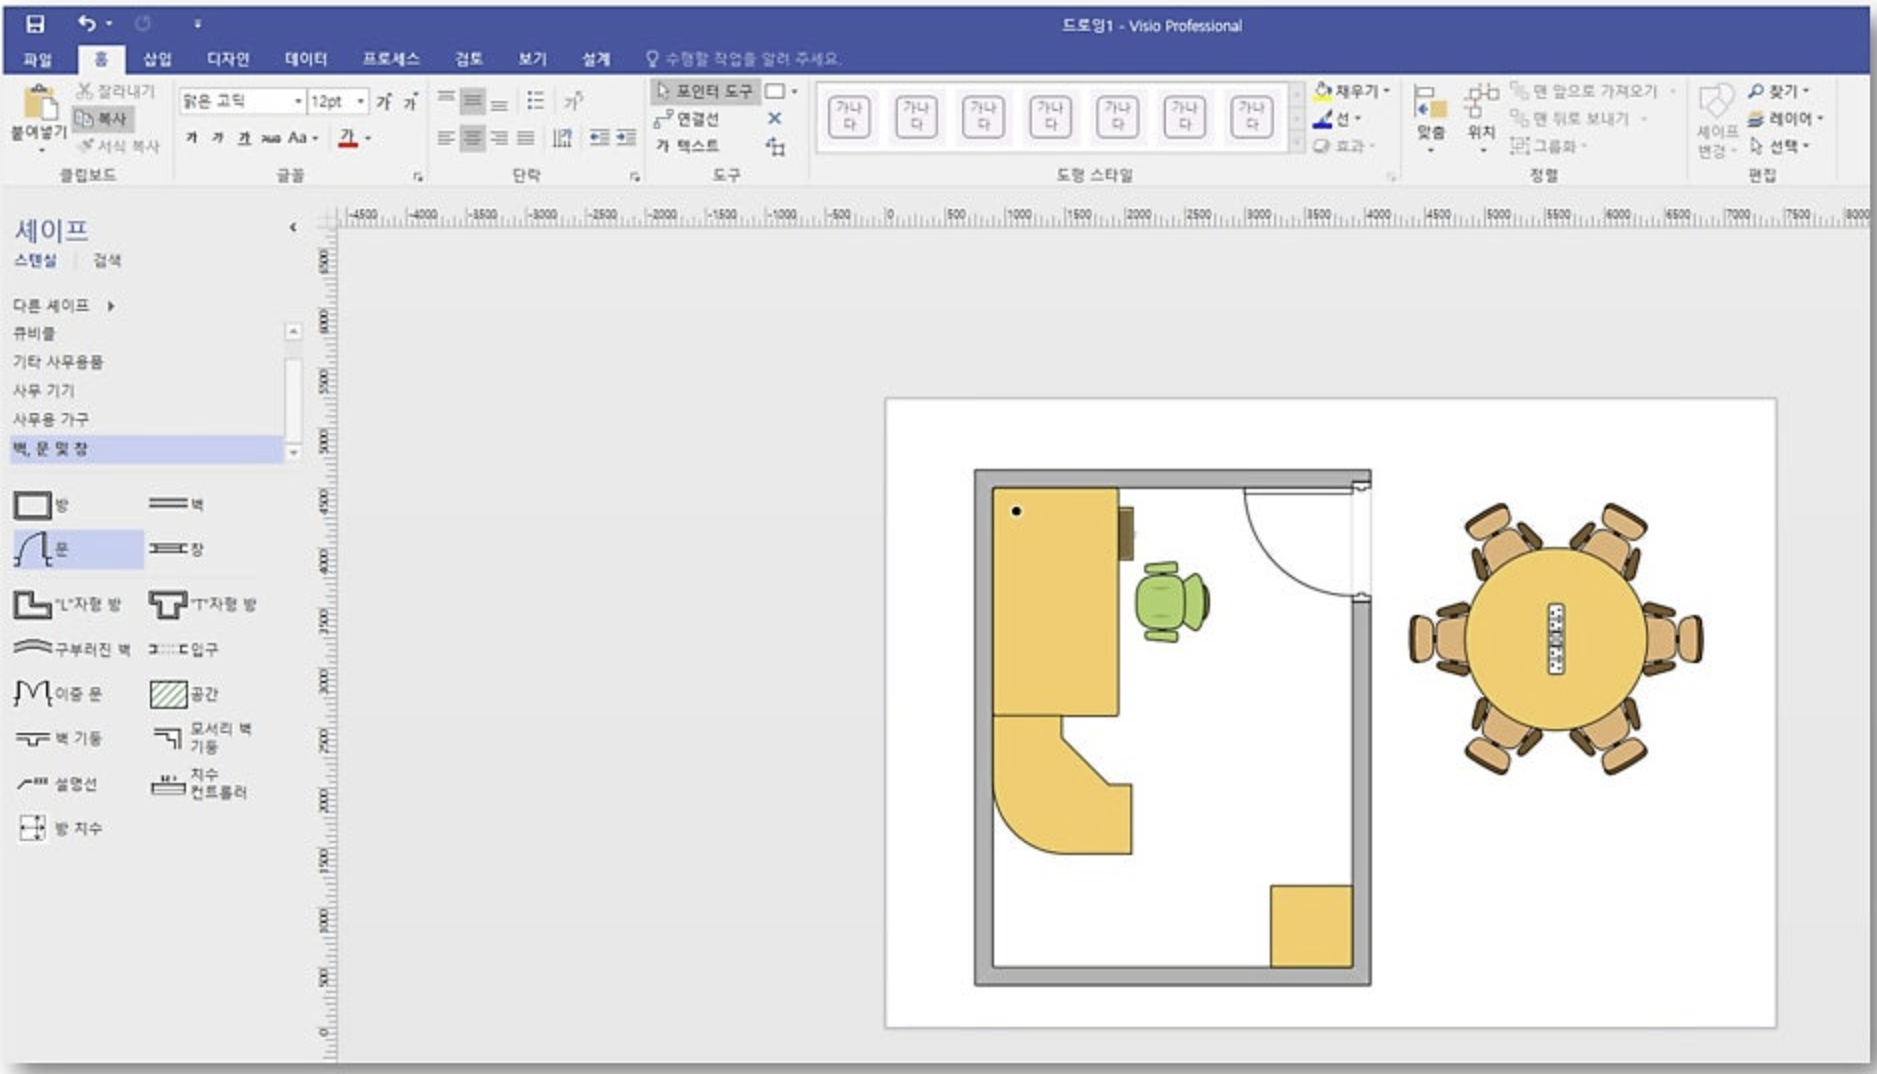Viewport: 1877px width, 1074px height.
Task: Toggle underline text formatting
Action: click(244, 138)
